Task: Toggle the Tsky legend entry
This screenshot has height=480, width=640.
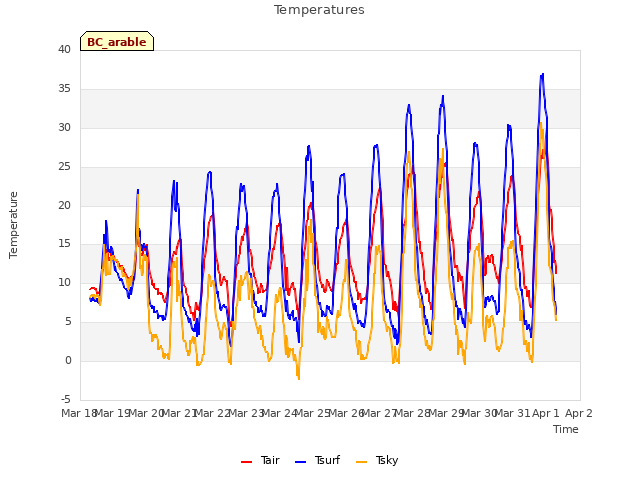Action: coord(377,460)
